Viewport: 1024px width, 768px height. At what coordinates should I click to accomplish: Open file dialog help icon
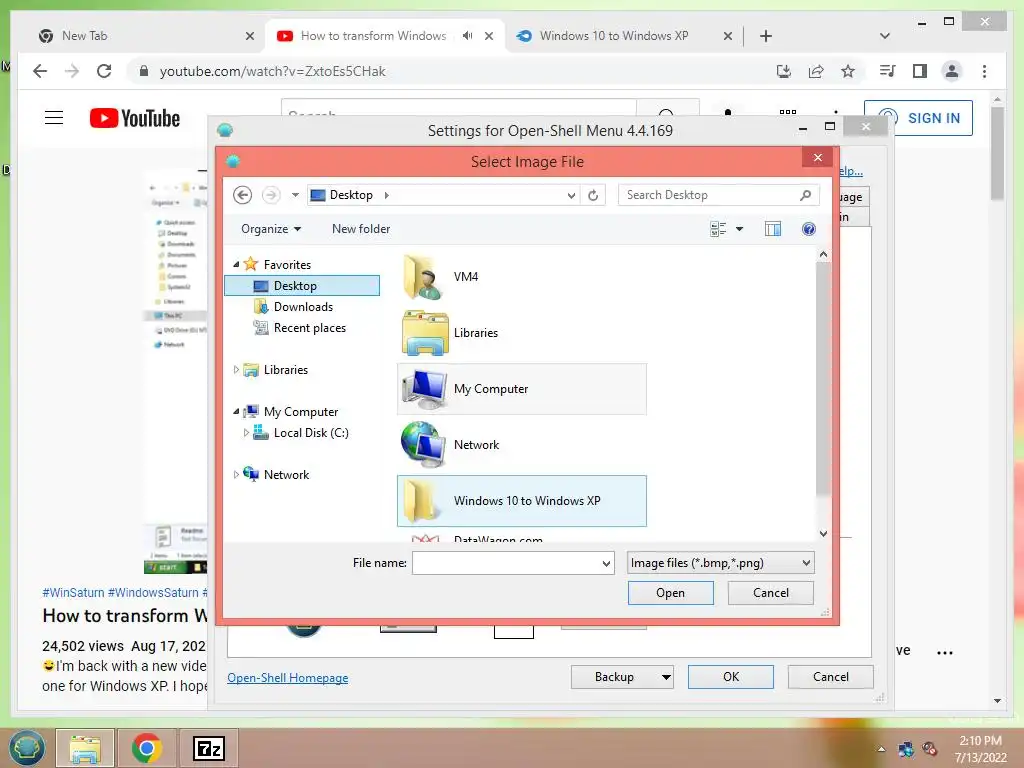(x=808, y=229)
